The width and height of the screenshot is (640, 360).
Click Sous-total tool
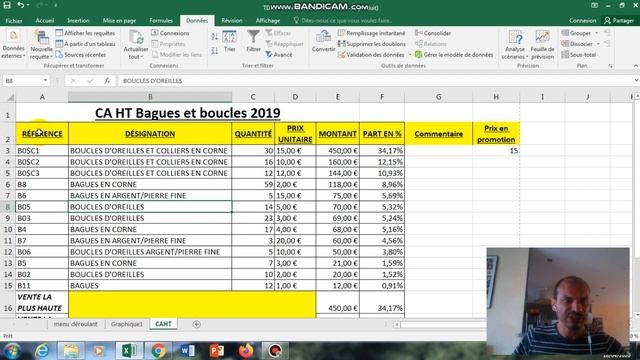[579, 54]
